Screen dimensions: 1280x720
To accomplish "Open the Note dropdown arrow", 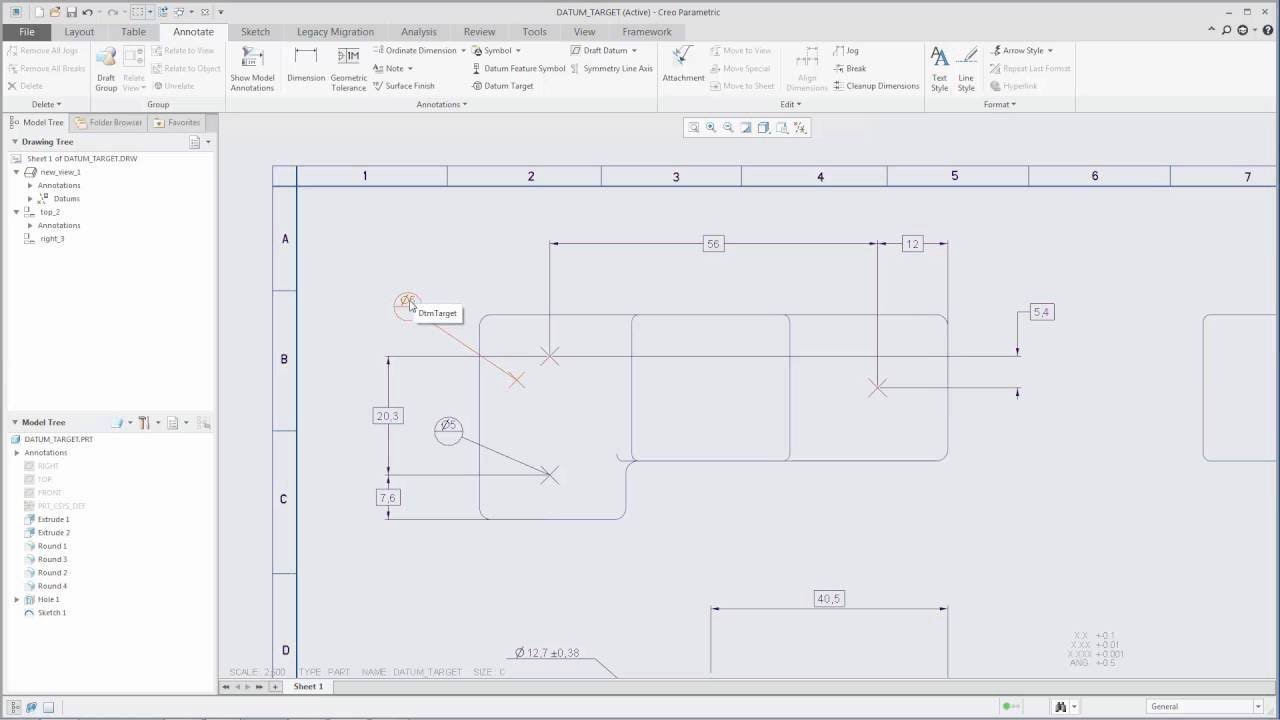I will pyautogui.click(x=411, y=69).
